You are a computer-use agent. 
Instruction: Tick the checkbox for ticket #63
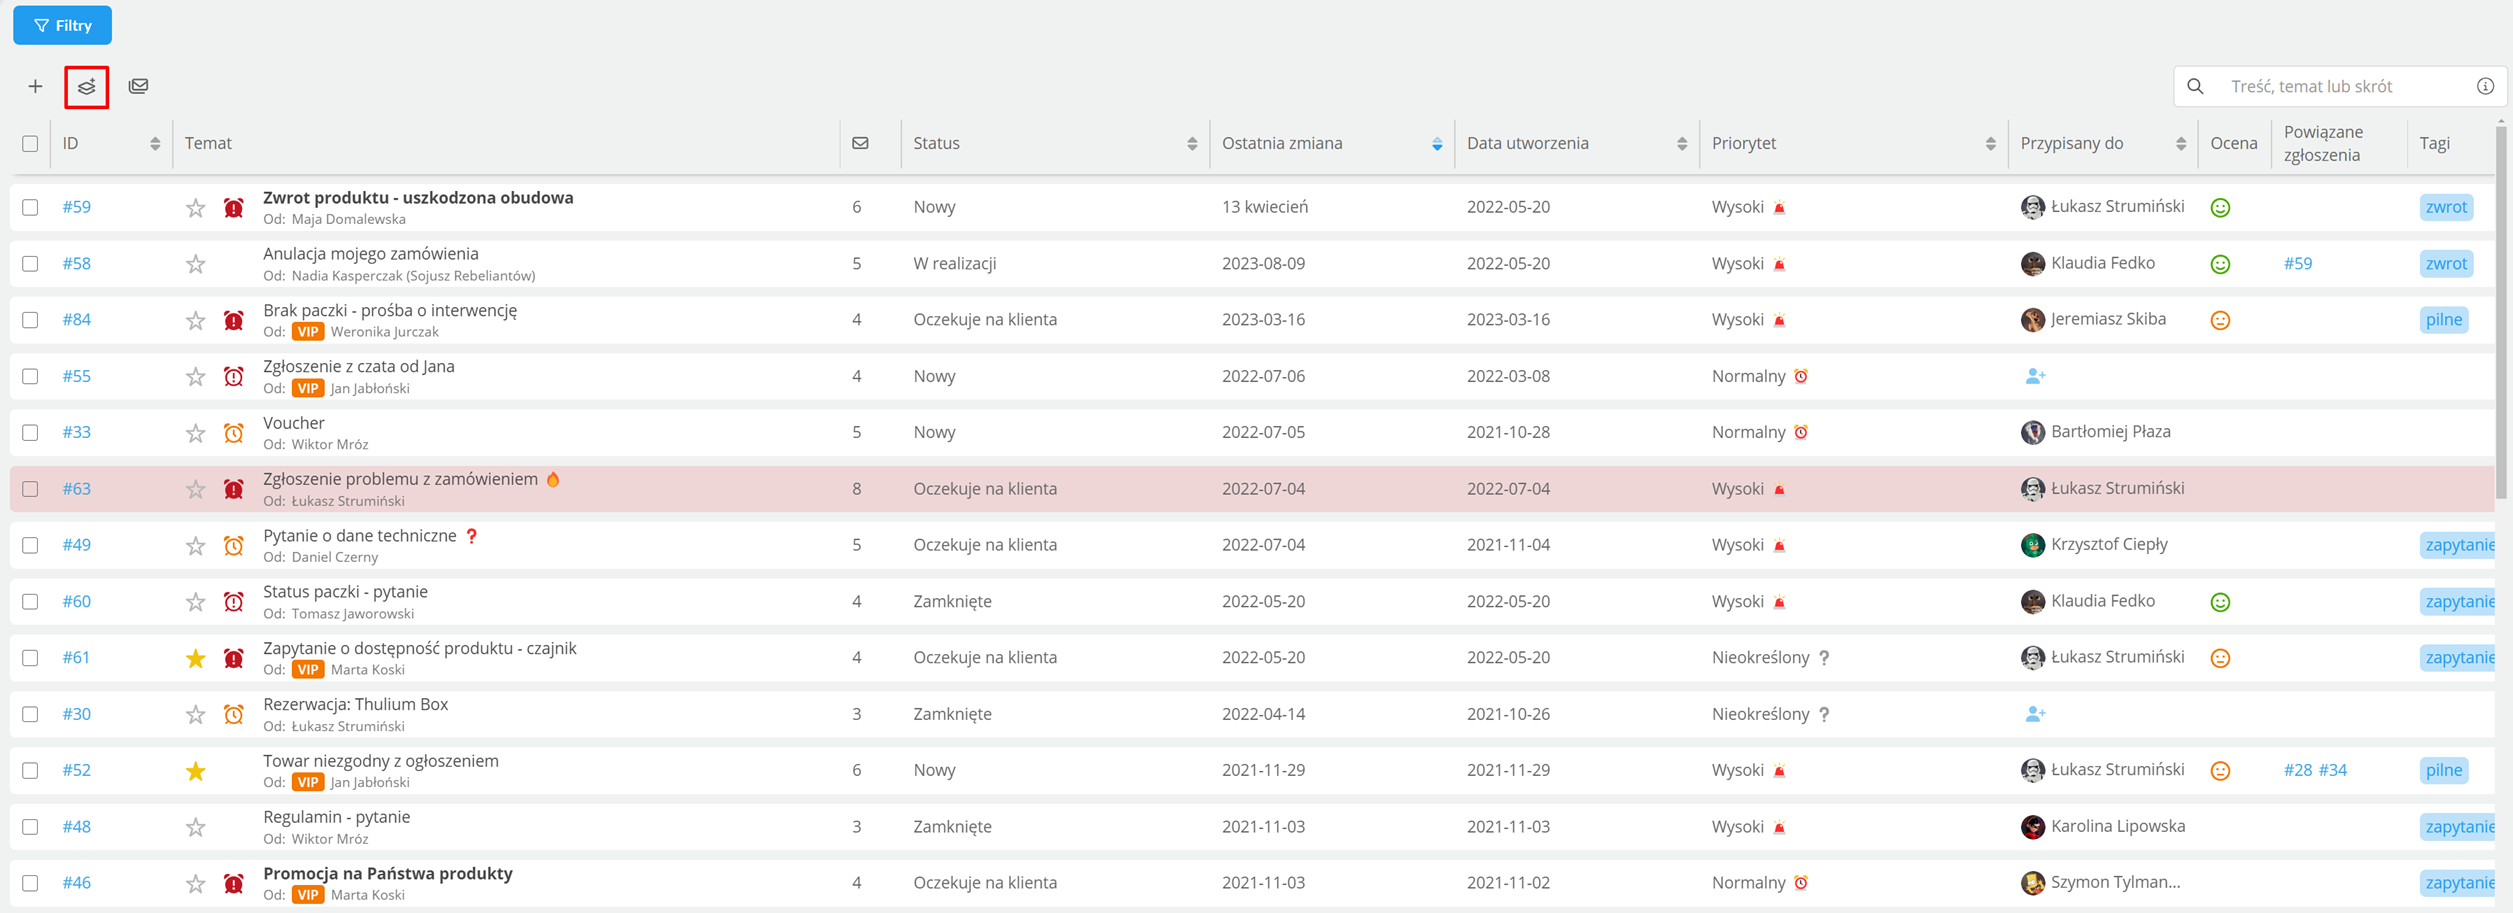point(30,489)
